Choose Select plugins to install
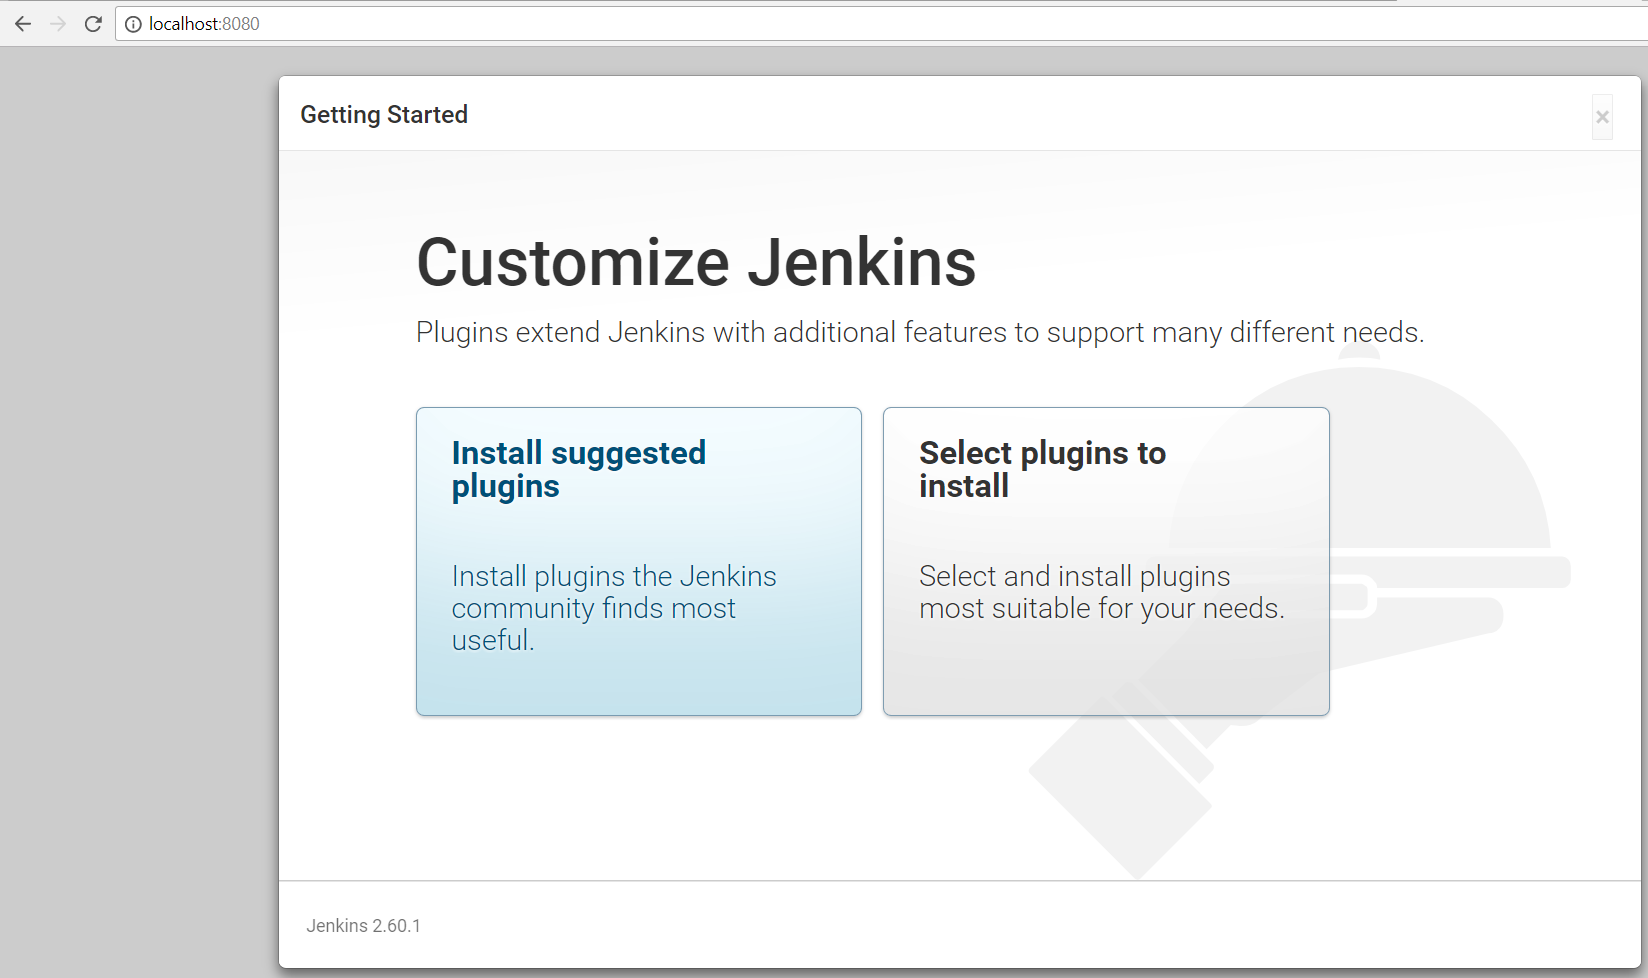 coord(1106,561)
